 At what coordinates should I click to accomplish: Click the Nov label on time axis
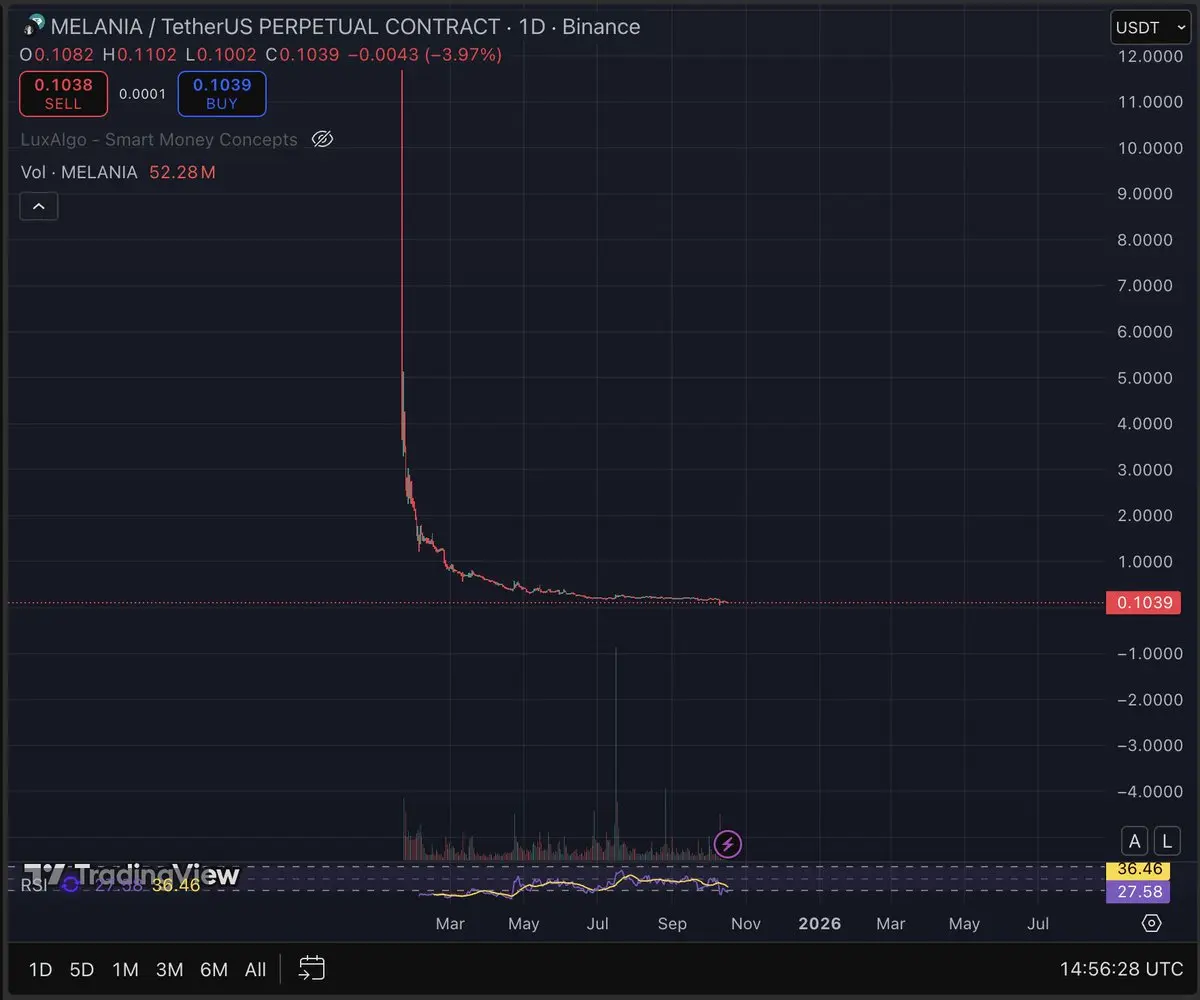point(746,924)
